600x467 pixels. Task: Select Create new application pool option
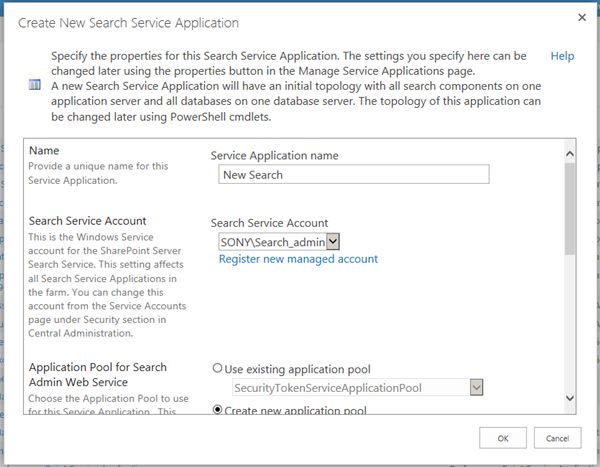tap(217, 410)
